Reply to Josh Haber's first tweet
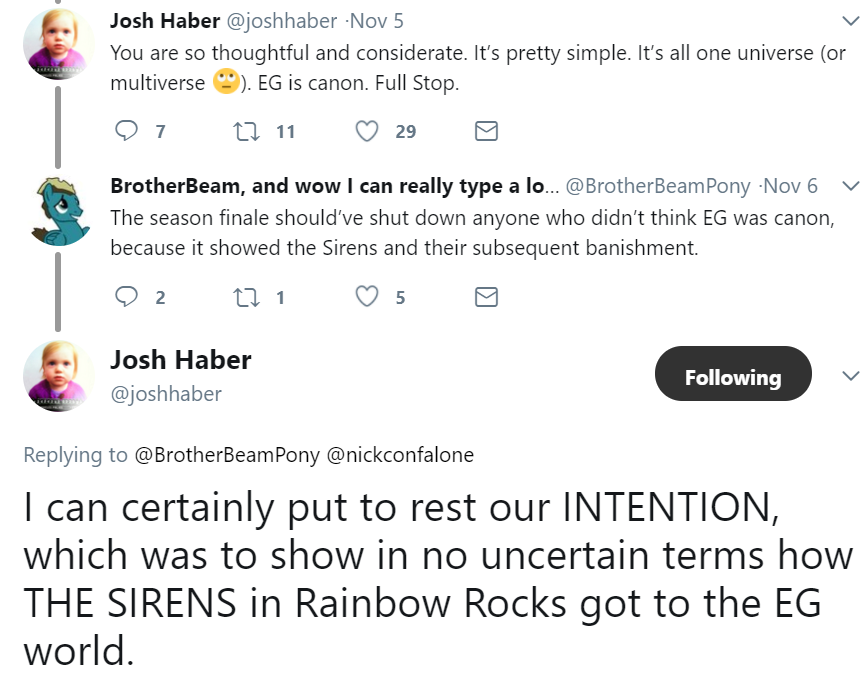 coord(127,131)
